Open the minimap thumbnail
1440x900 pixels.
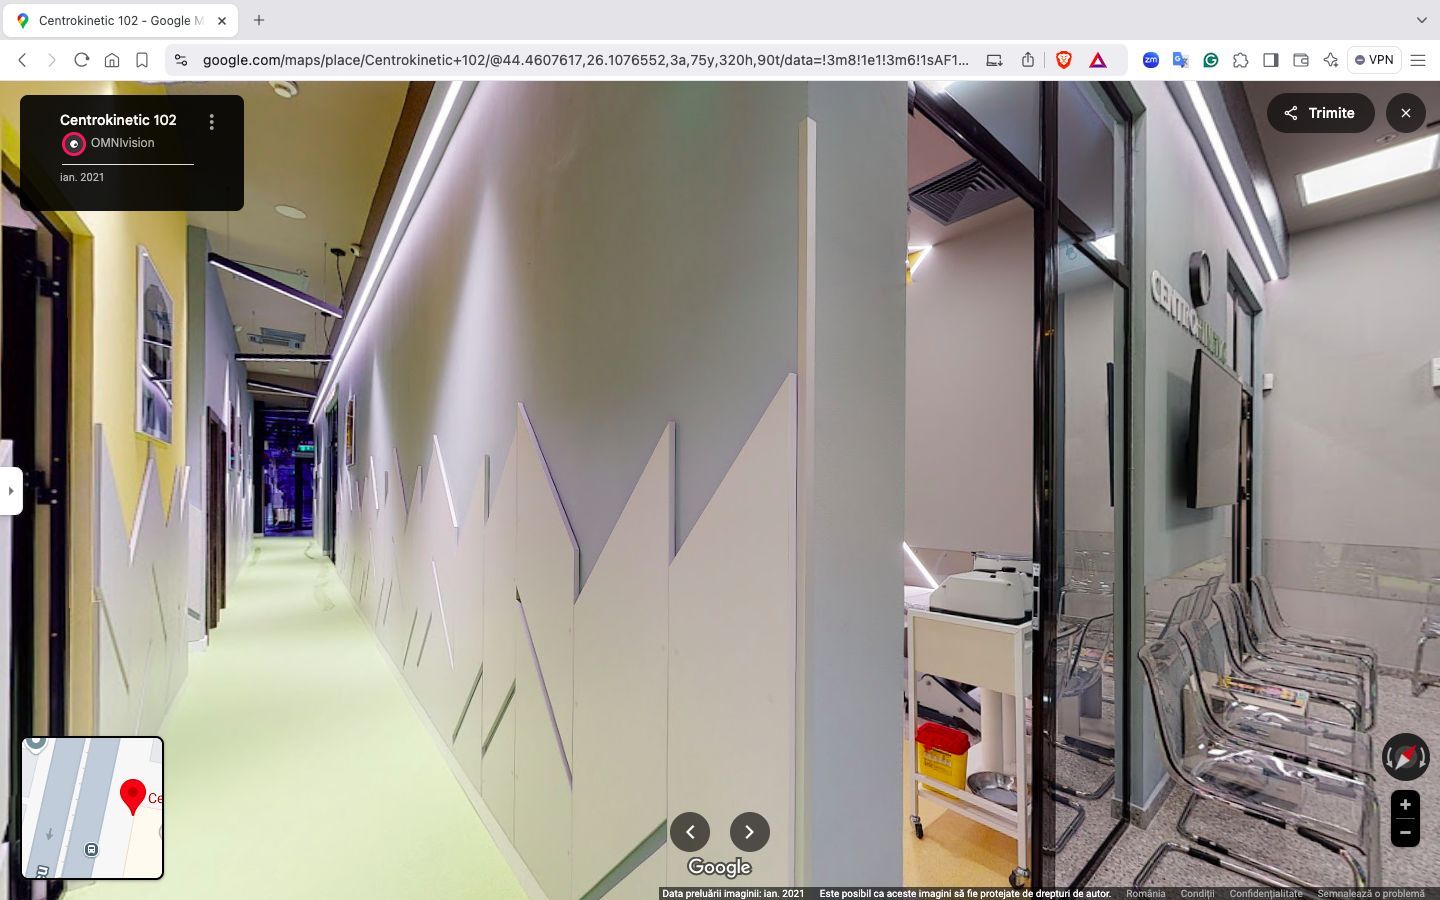point(93,808)
